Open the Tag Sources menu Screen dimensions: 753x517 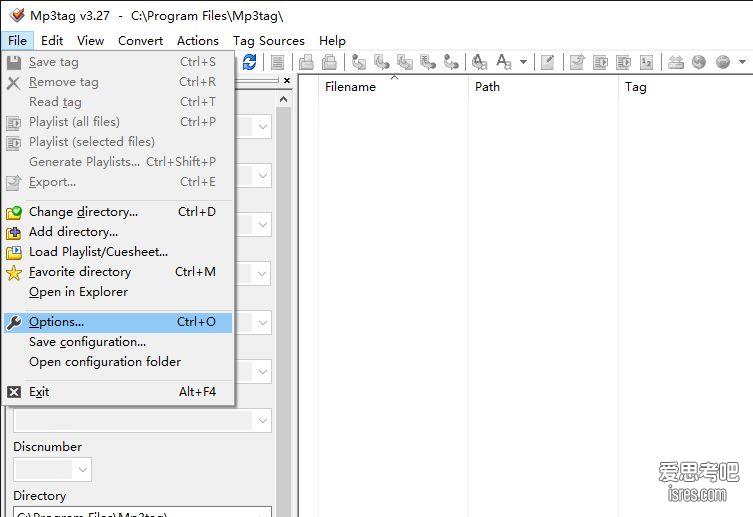(268, 41)
